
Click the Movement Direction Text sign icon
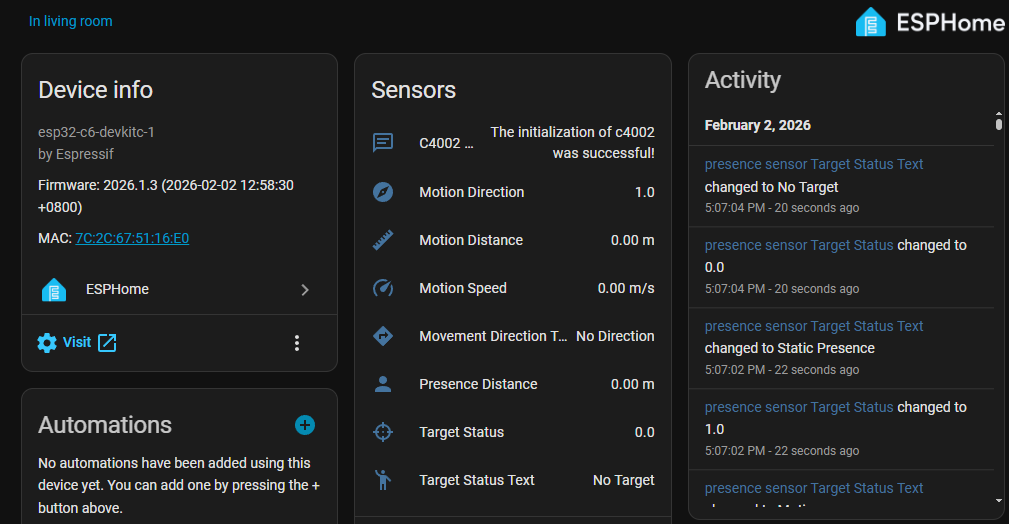[383, 336]
